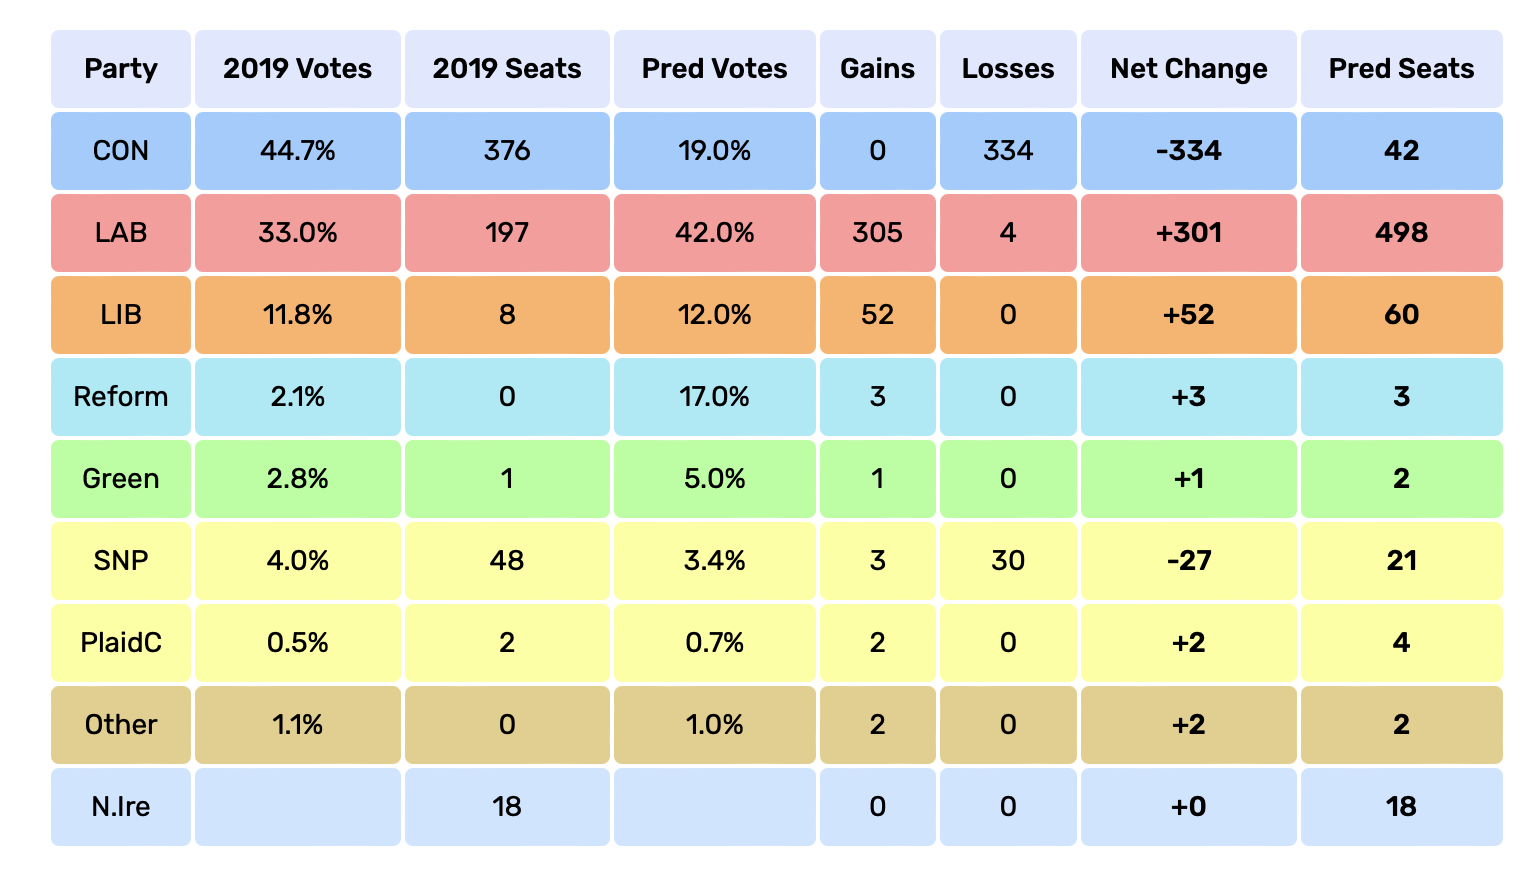This screenshot has height=872, width=1528.
Task: Click Labour's predicted seats value 498
Action: pyautogui.click(x=1401, y=233)
